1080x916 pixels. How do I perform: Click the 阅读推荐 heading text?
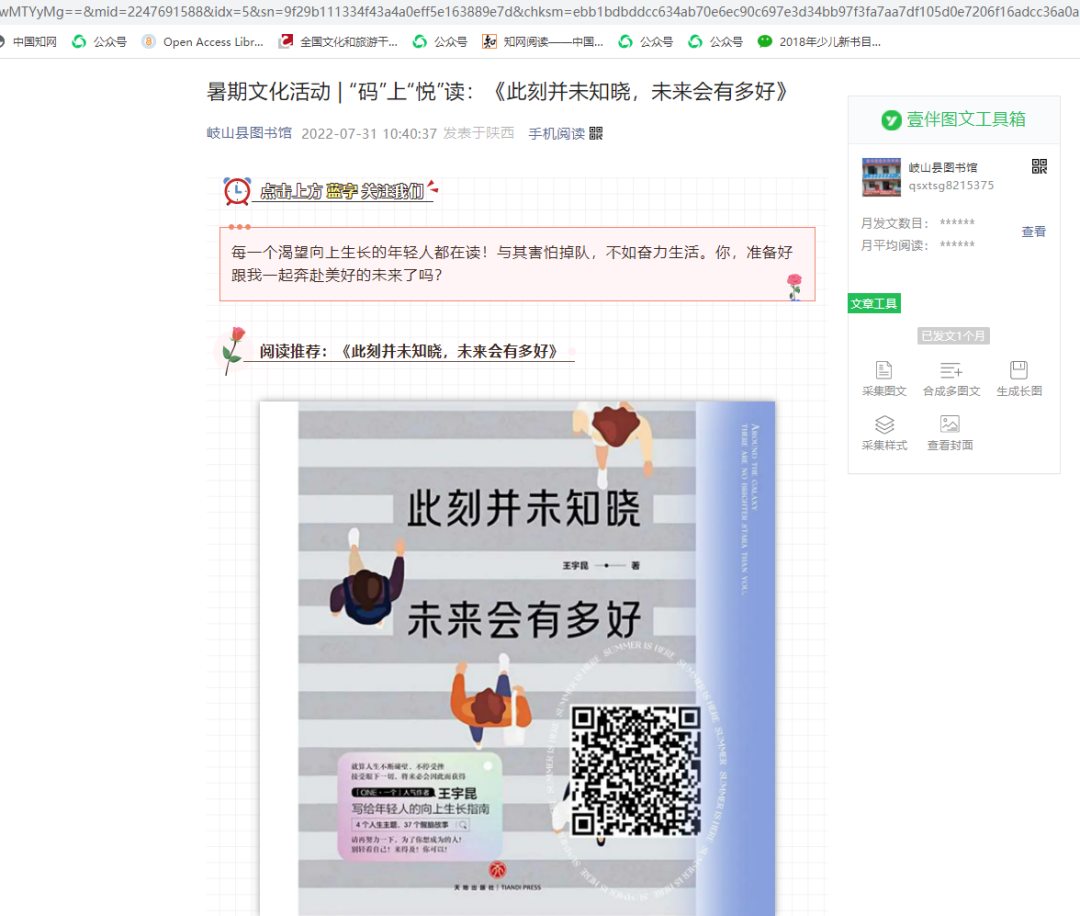409,351
